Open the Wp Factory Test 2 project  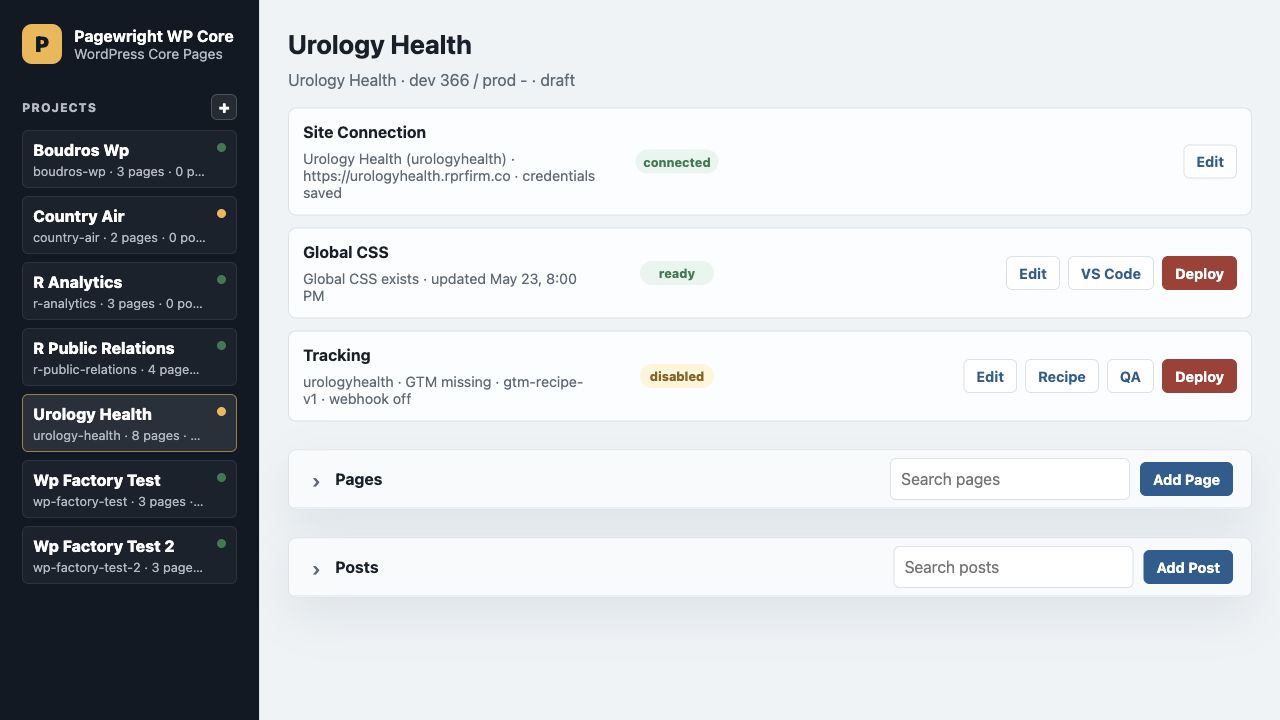[129, 555]
